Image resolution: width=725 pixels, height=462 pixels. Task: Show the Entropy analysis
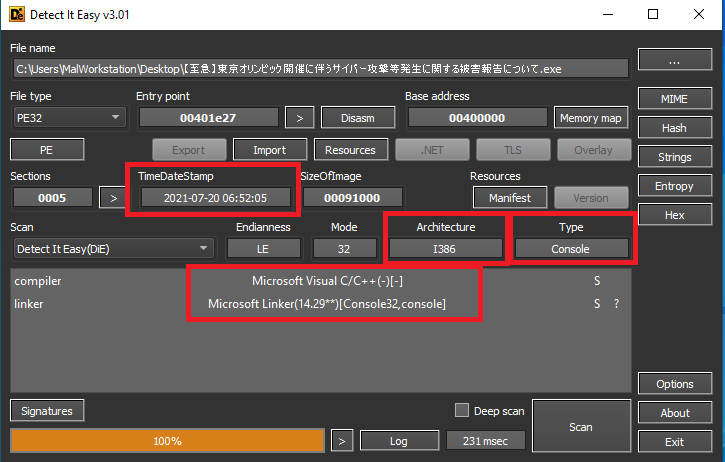(x=674, y=186)
